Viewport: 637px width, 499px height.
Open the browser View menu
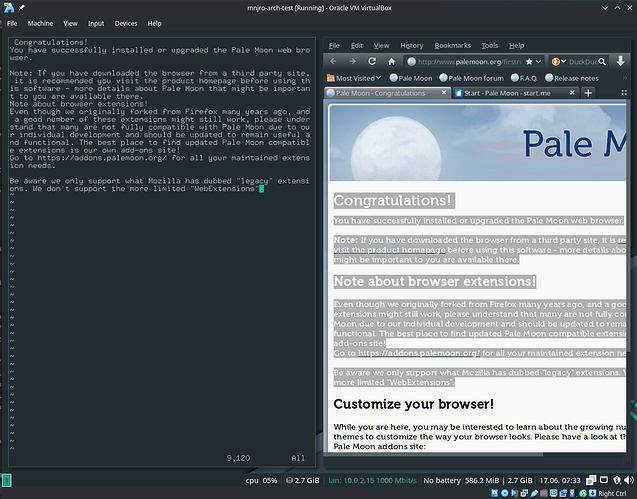click(381, 46)
